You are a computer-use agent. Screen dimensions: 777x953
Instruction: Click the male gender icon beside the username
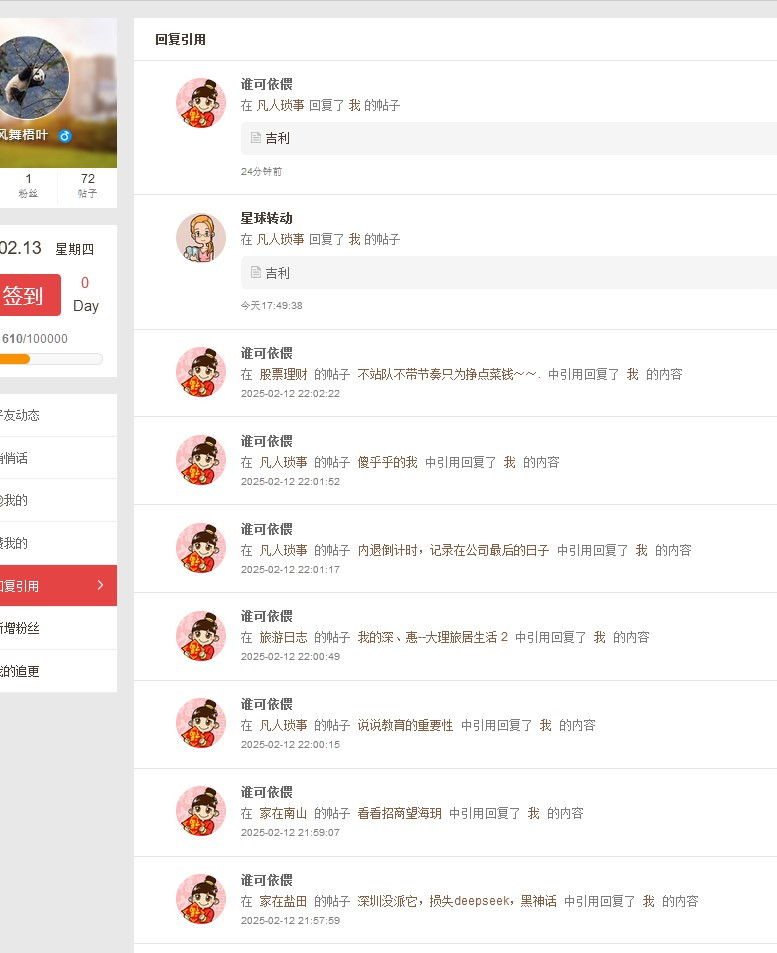coord(65,135)
